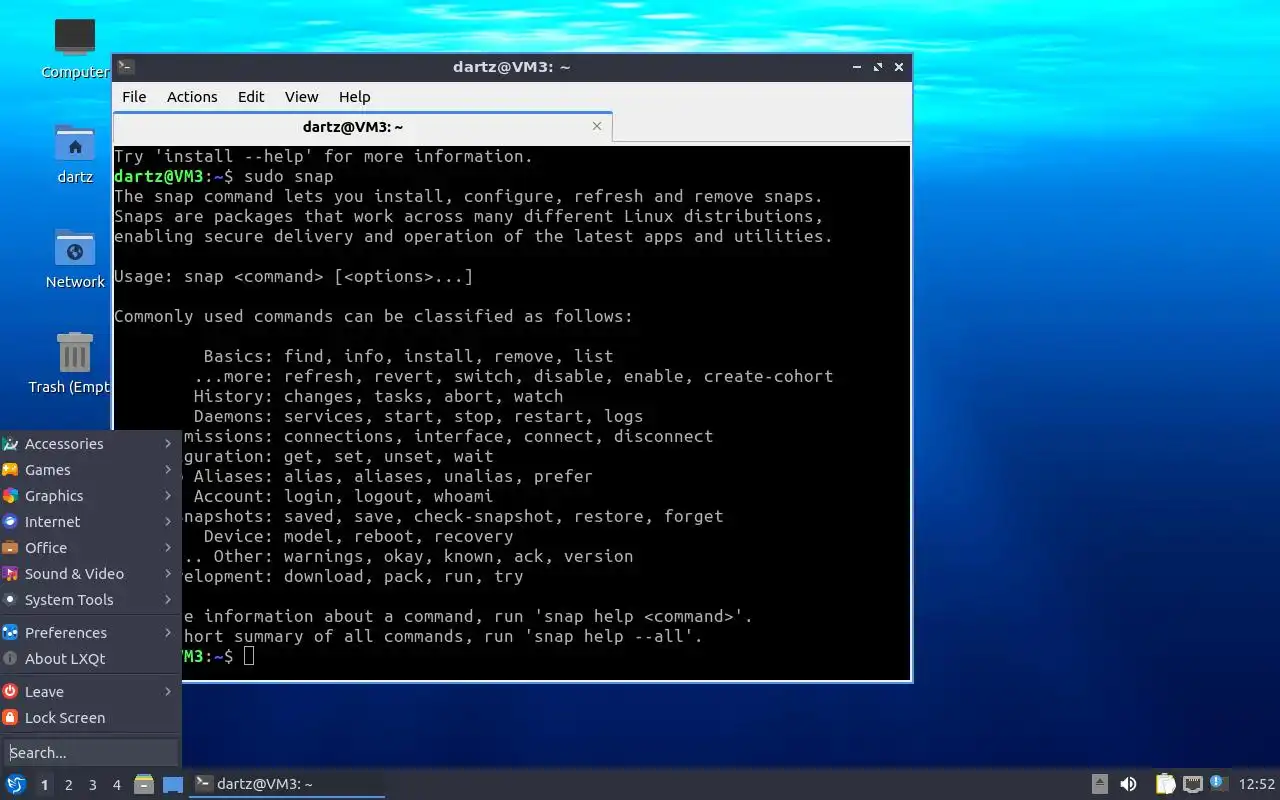Image resolution: width=1280 pixels, height=800 pixels.
Task: Open the Trash desktop icon
Action: [x=75, y=353]
